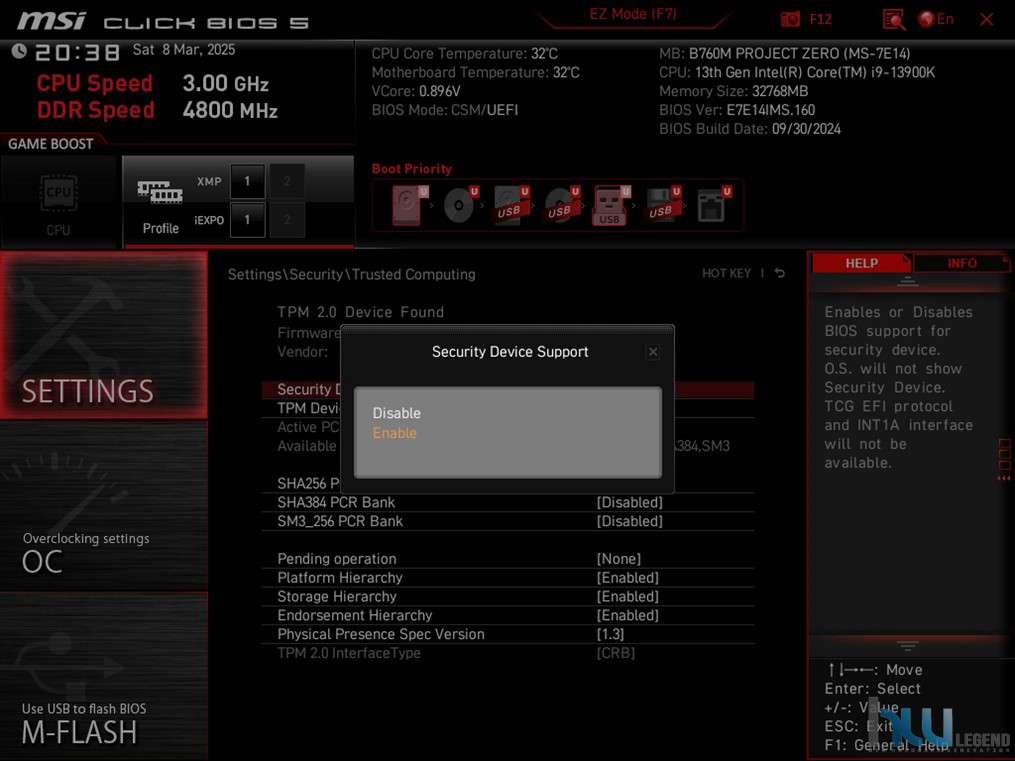This screenshot has width=1015, height=761.
Task: Select the USB CD/DVD boot icon
Action: click(562, 205)
